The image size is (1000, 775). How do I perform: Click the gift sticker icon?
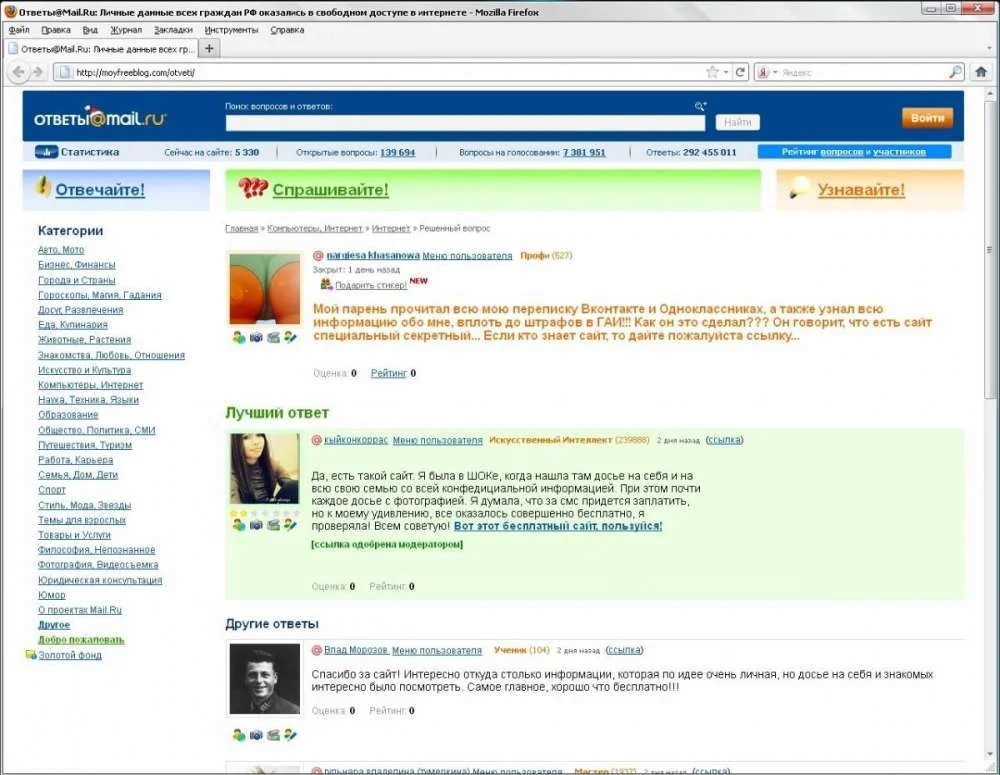pyautogui.click(x=327, y=284)
